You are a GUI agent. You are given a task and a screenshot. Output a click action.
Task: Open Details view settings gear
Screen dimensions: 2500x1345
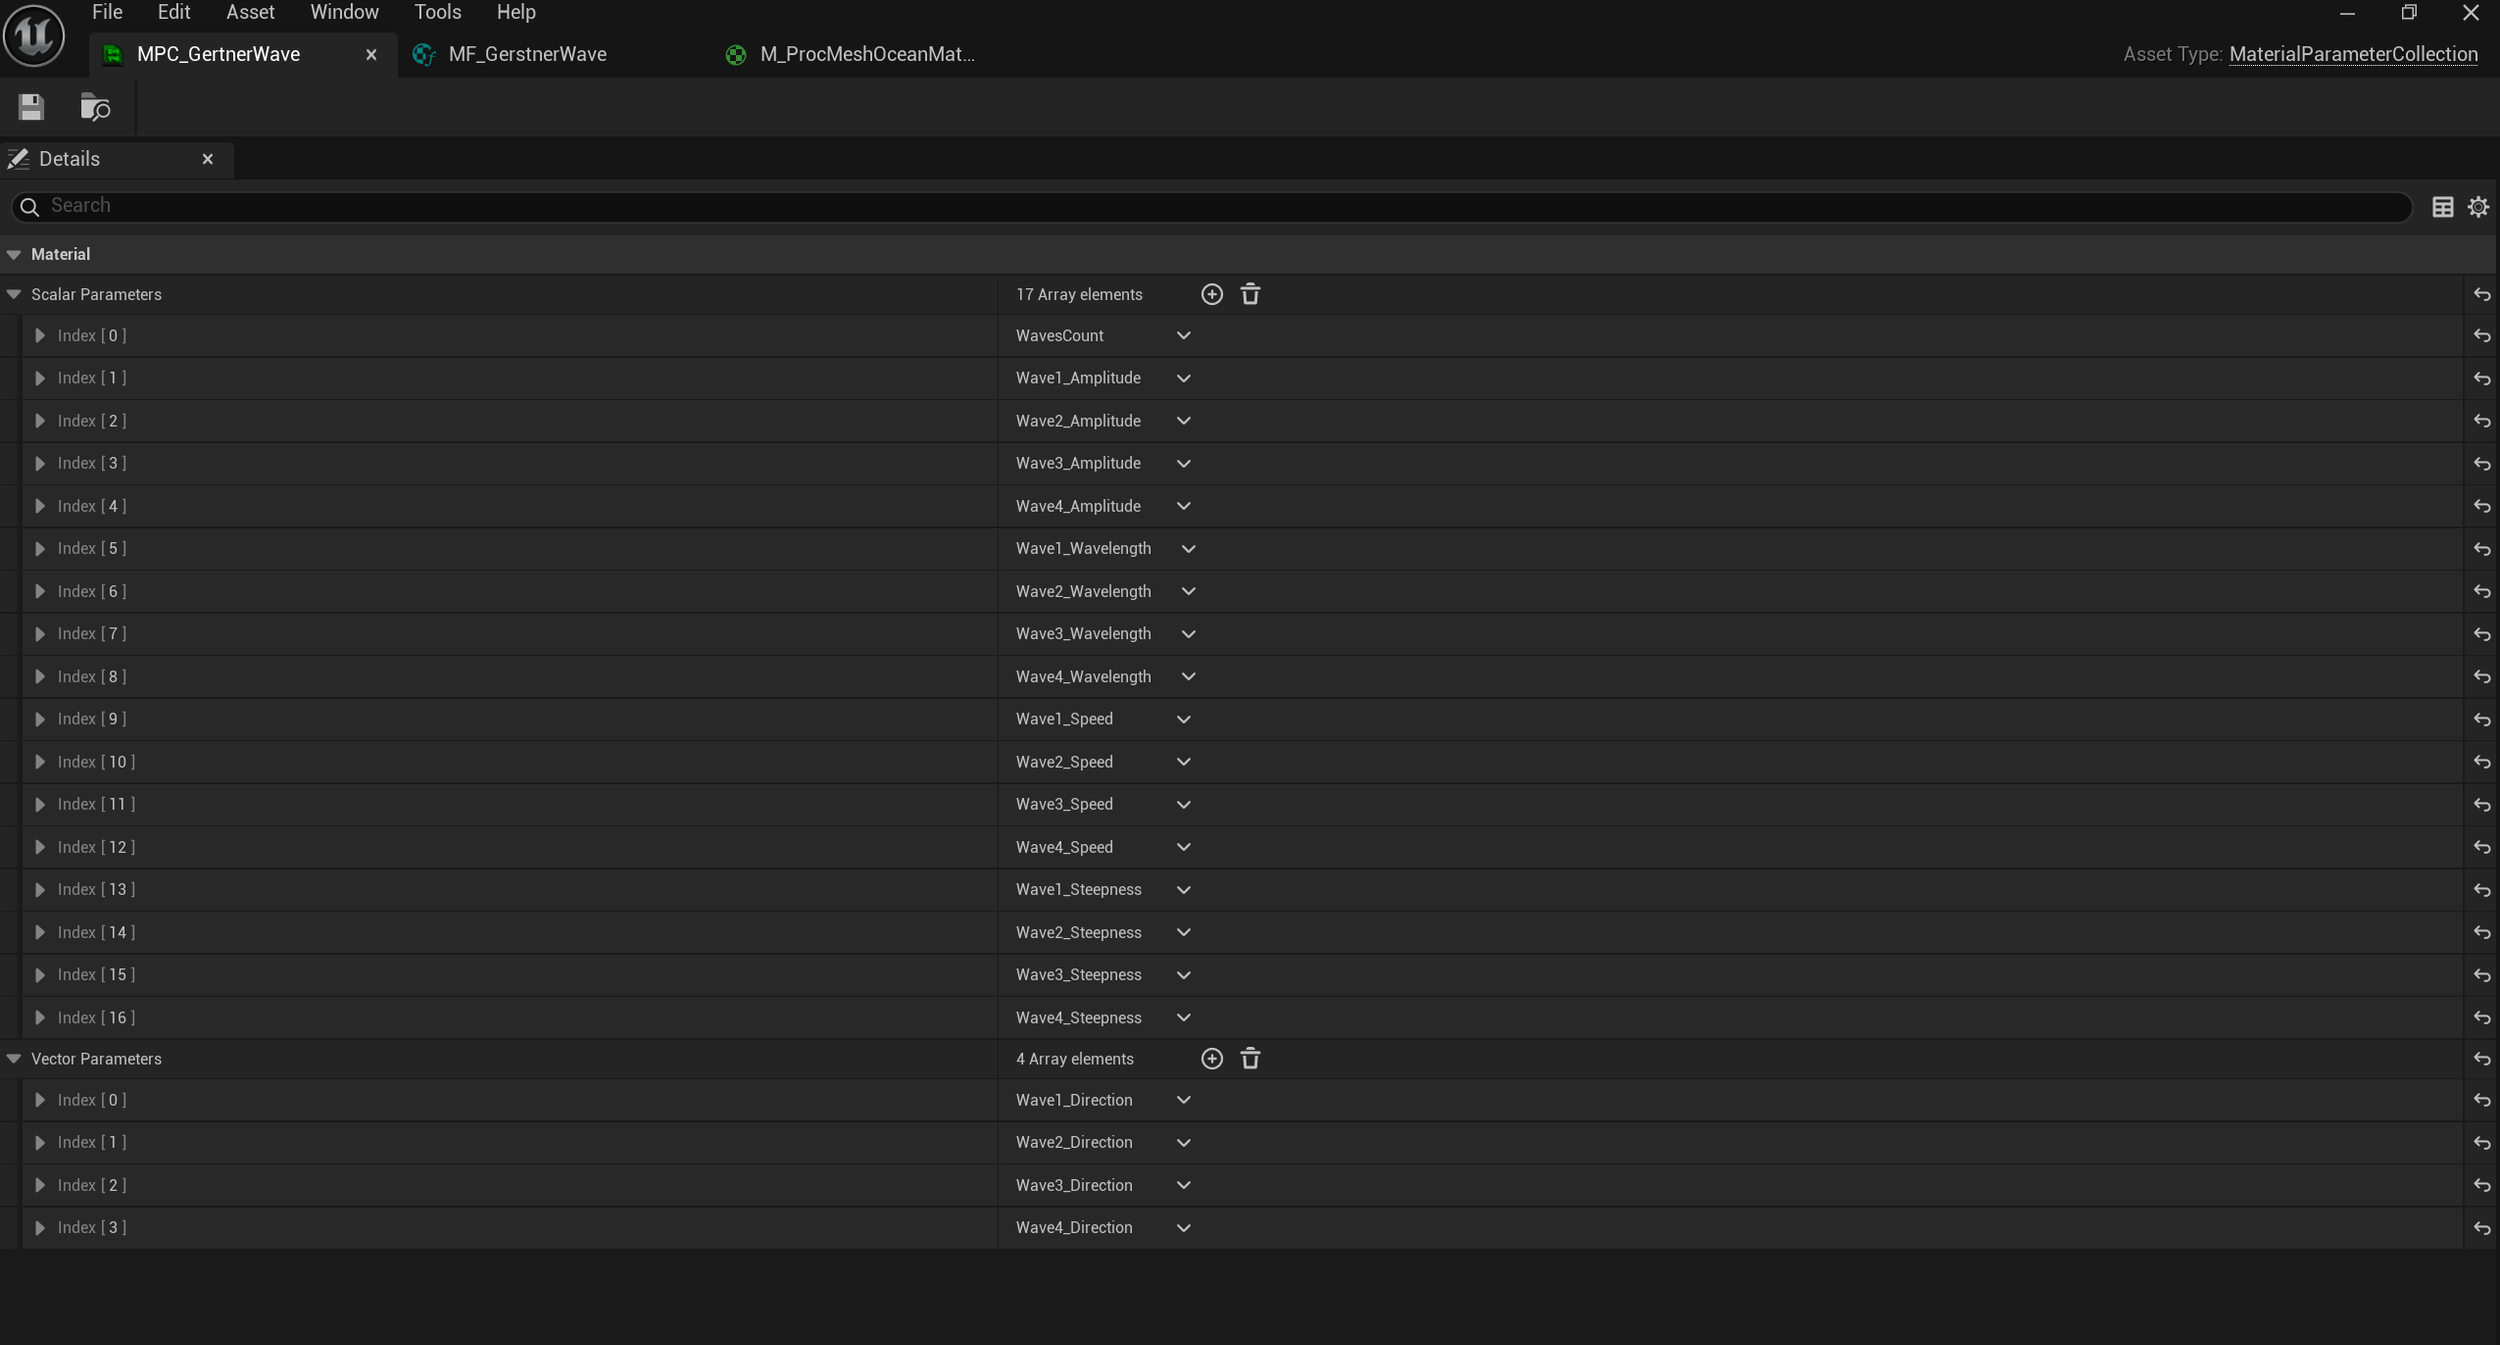click(x=2478, y=206)
